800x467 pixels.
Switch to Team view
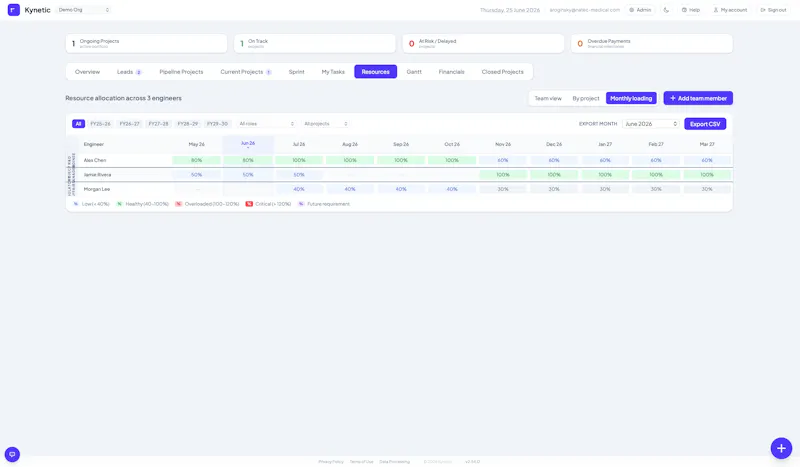pos(548,98)
